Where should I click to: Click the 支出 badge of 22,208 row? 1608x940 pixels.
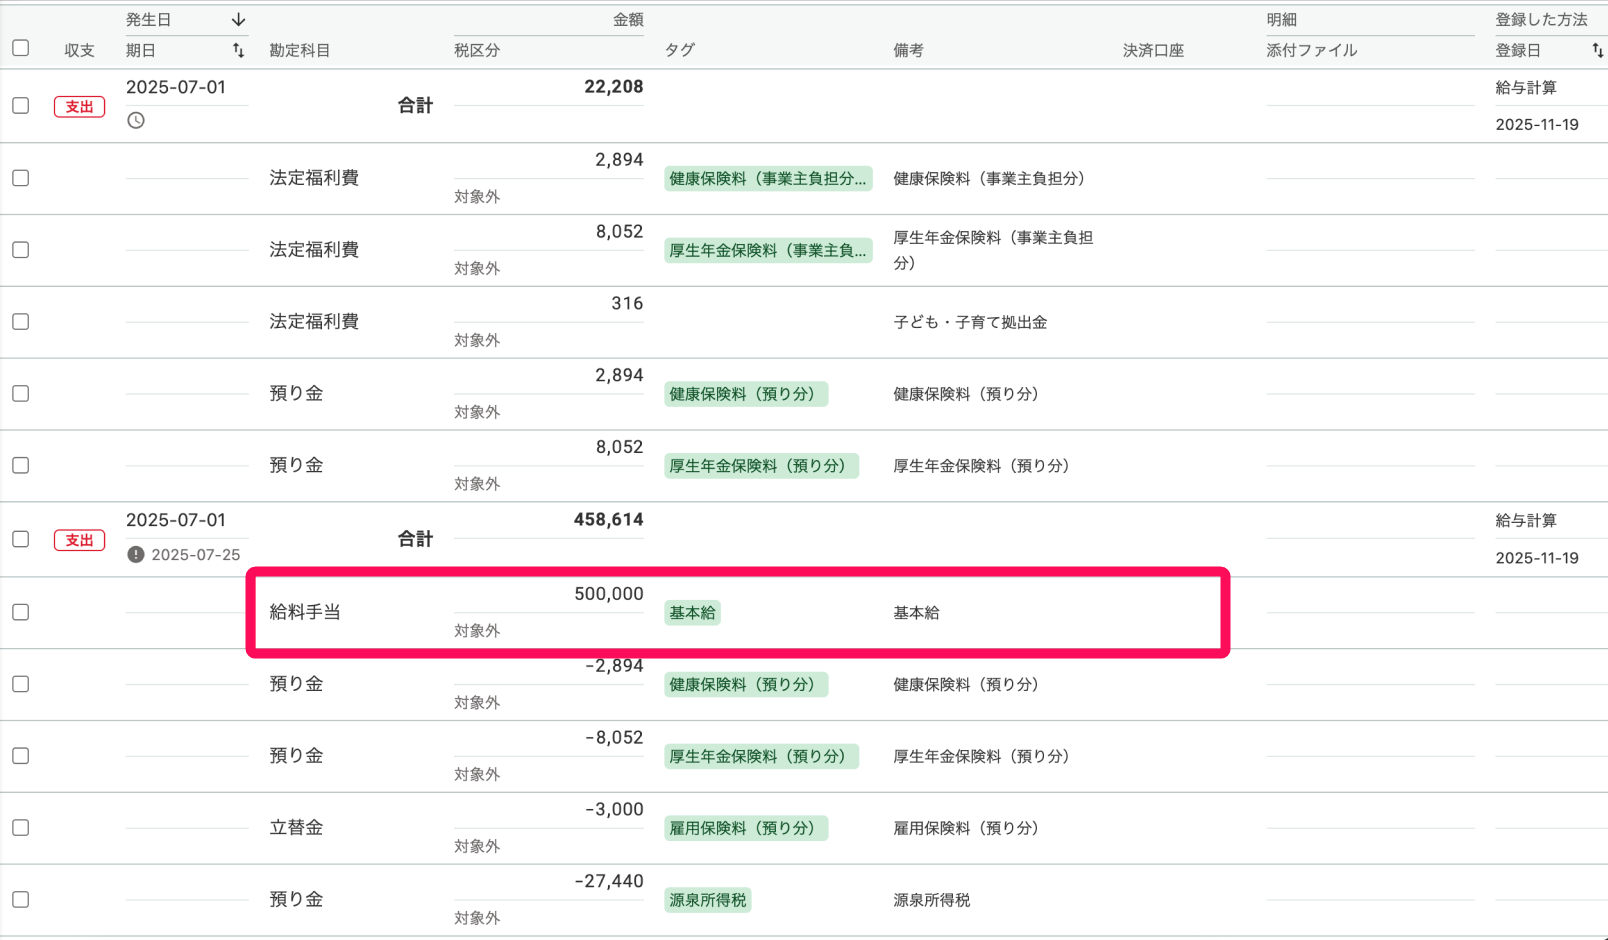[79, 107]
